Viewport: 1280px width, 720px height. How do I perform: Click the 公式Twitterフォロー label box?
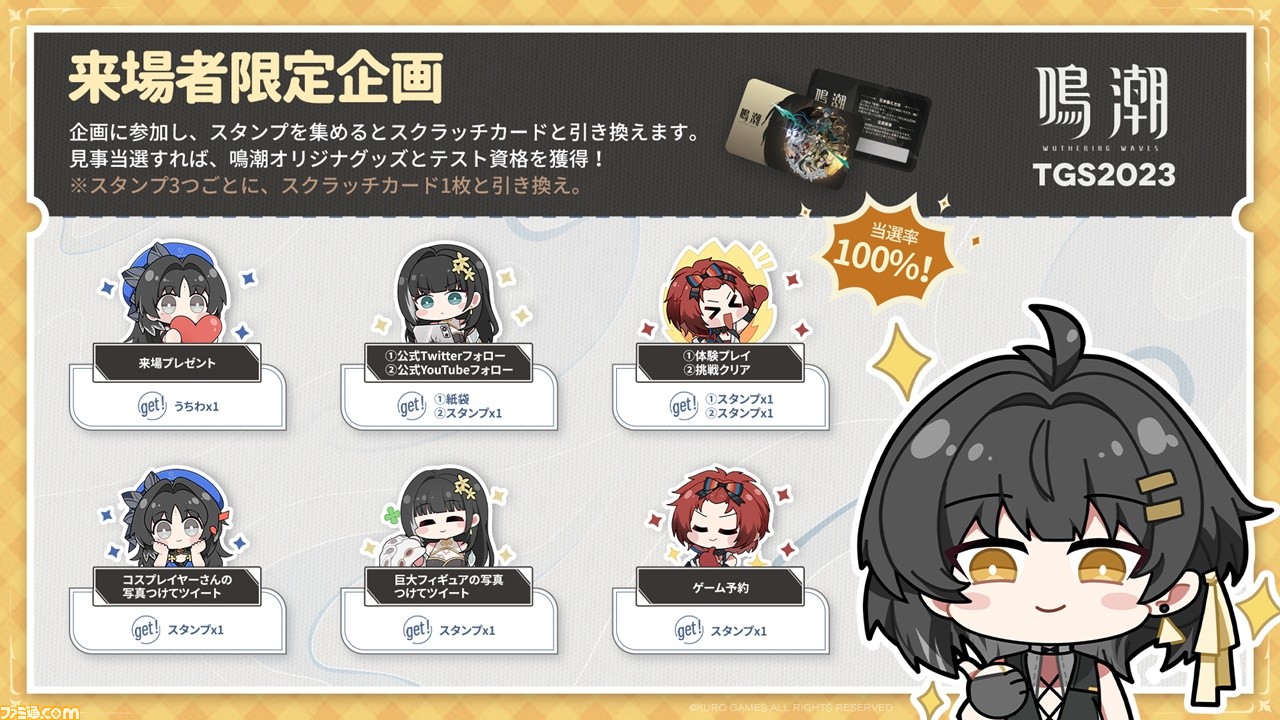click(x=448, y=363)
